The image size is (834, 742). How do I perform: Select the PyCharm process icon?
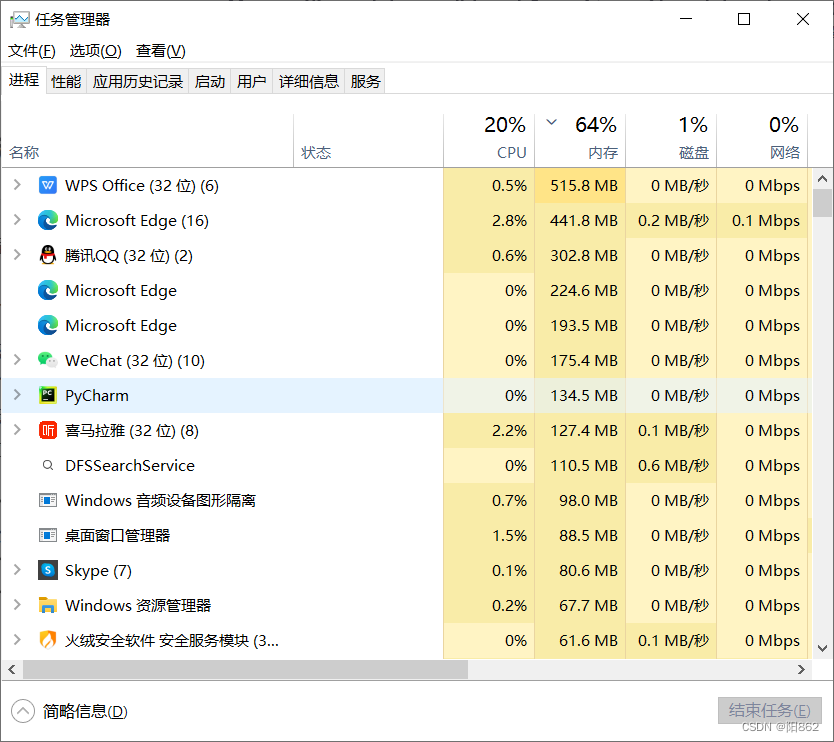tap(48, 395)
